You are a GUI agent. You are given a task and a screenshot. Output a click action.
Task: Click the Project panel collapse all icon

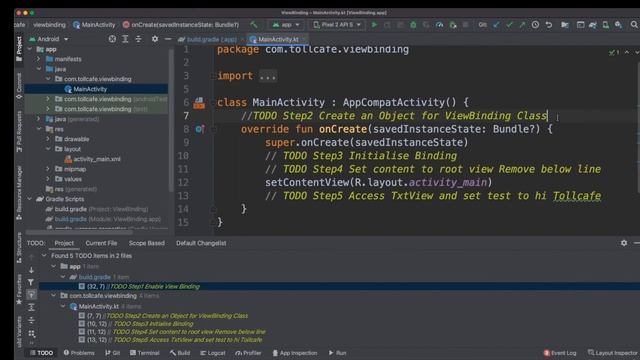[x=138, y=39]
